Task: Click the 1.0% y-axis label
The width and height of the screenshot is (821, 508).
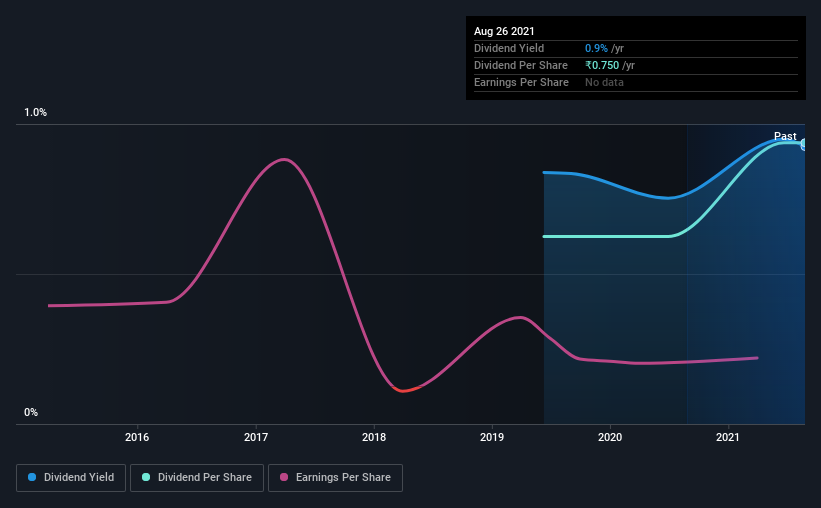Action: coord(36,113)
